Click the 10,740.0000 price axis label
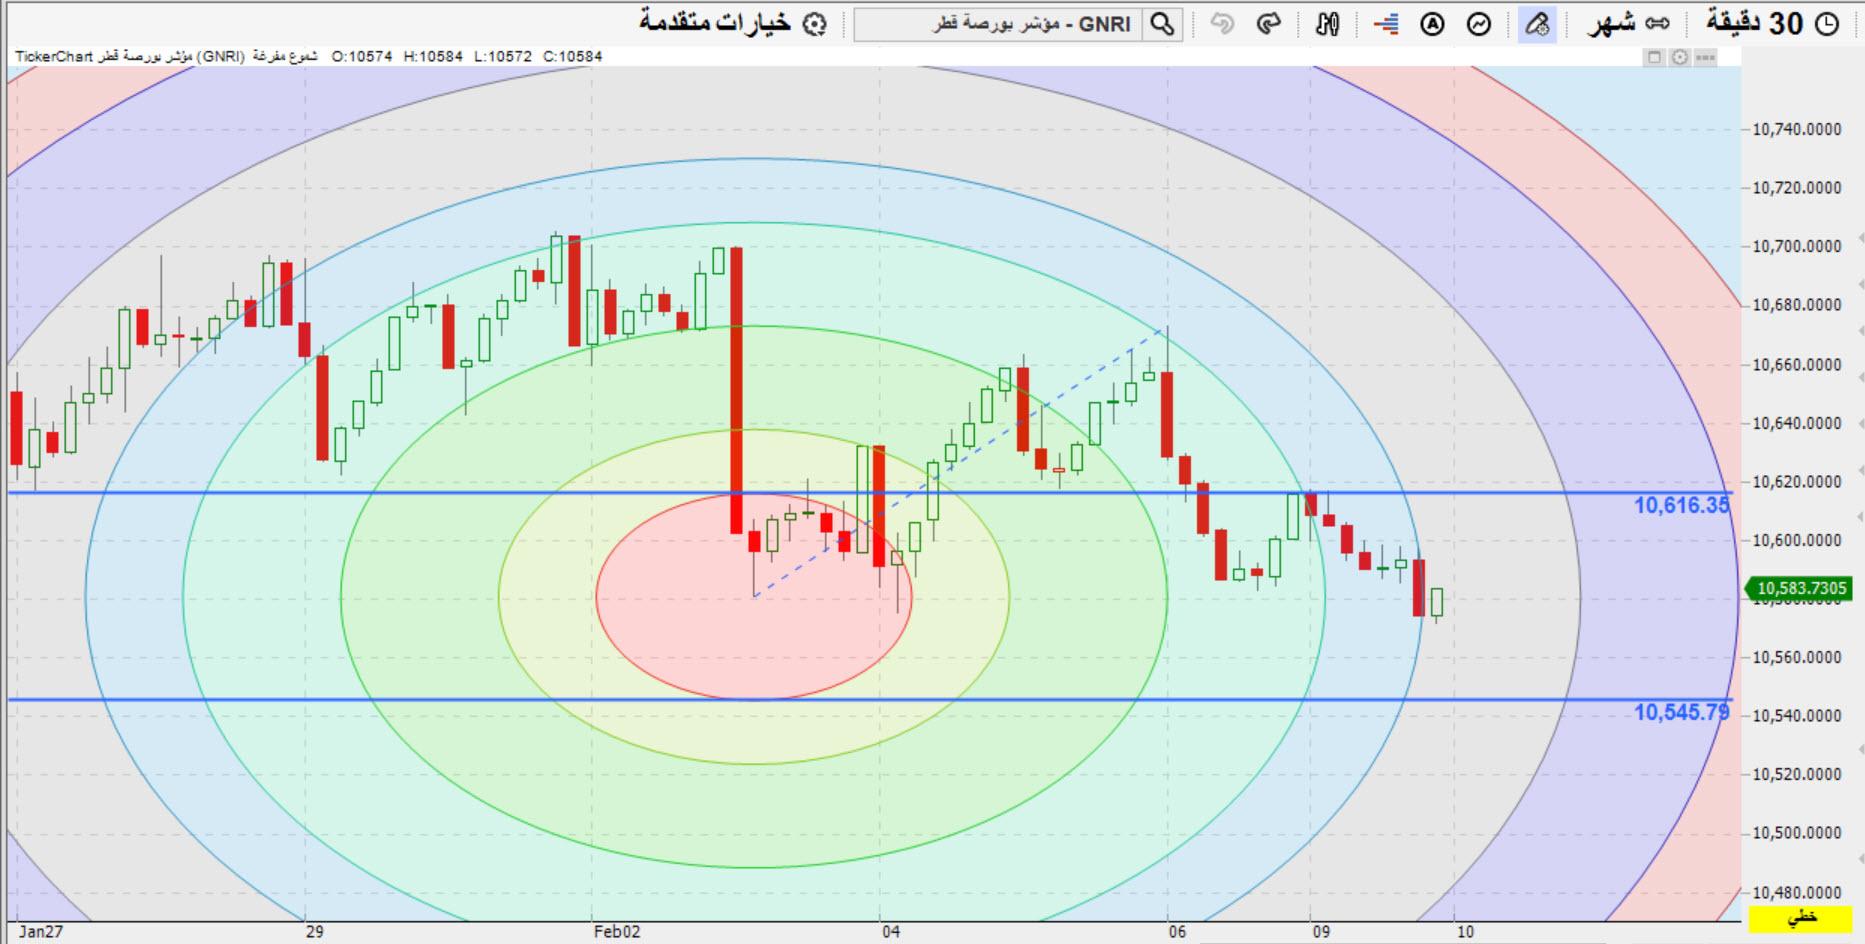This screenshot has width=1865, height=944. pos(1797,129)
